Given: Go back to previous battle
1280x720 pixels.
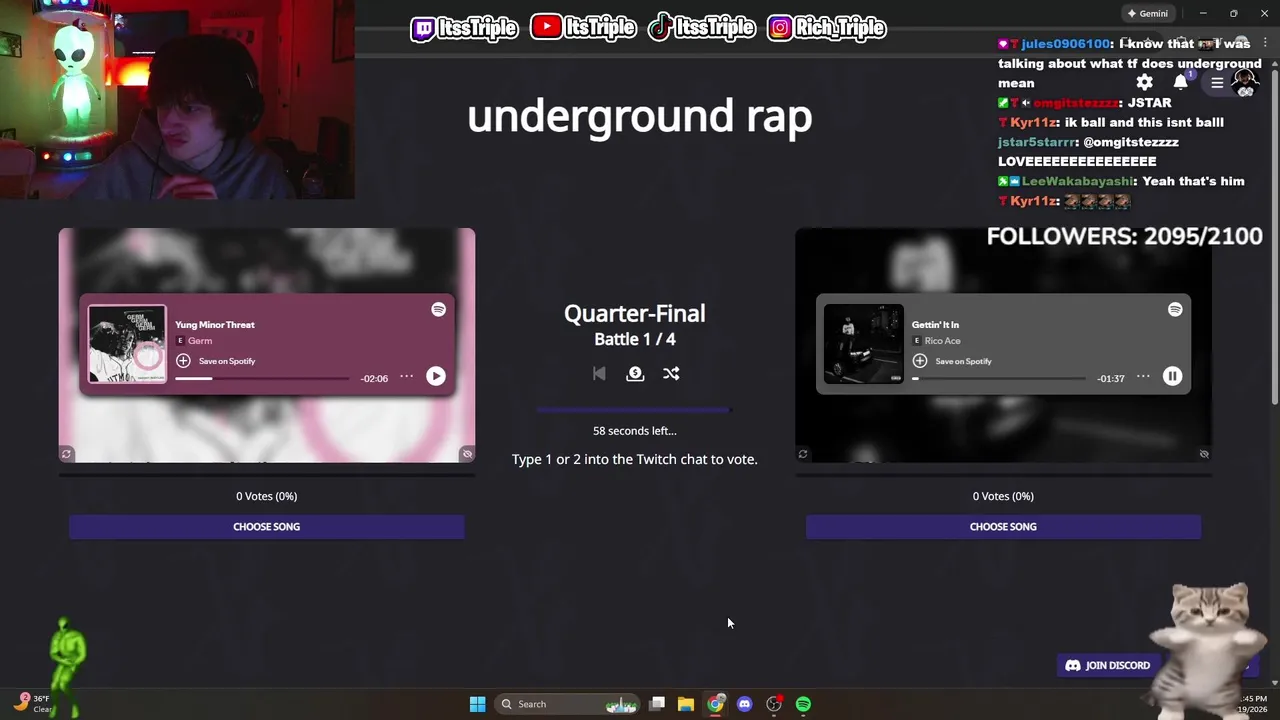Looking at the screenshot, I should [x=599, y=373].
